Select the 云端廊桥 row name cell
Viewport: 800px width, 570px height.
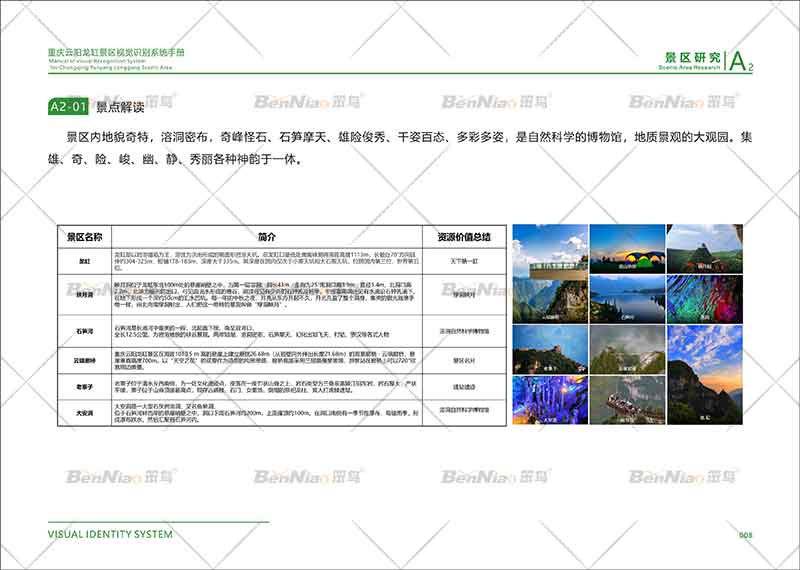[85, 361]
